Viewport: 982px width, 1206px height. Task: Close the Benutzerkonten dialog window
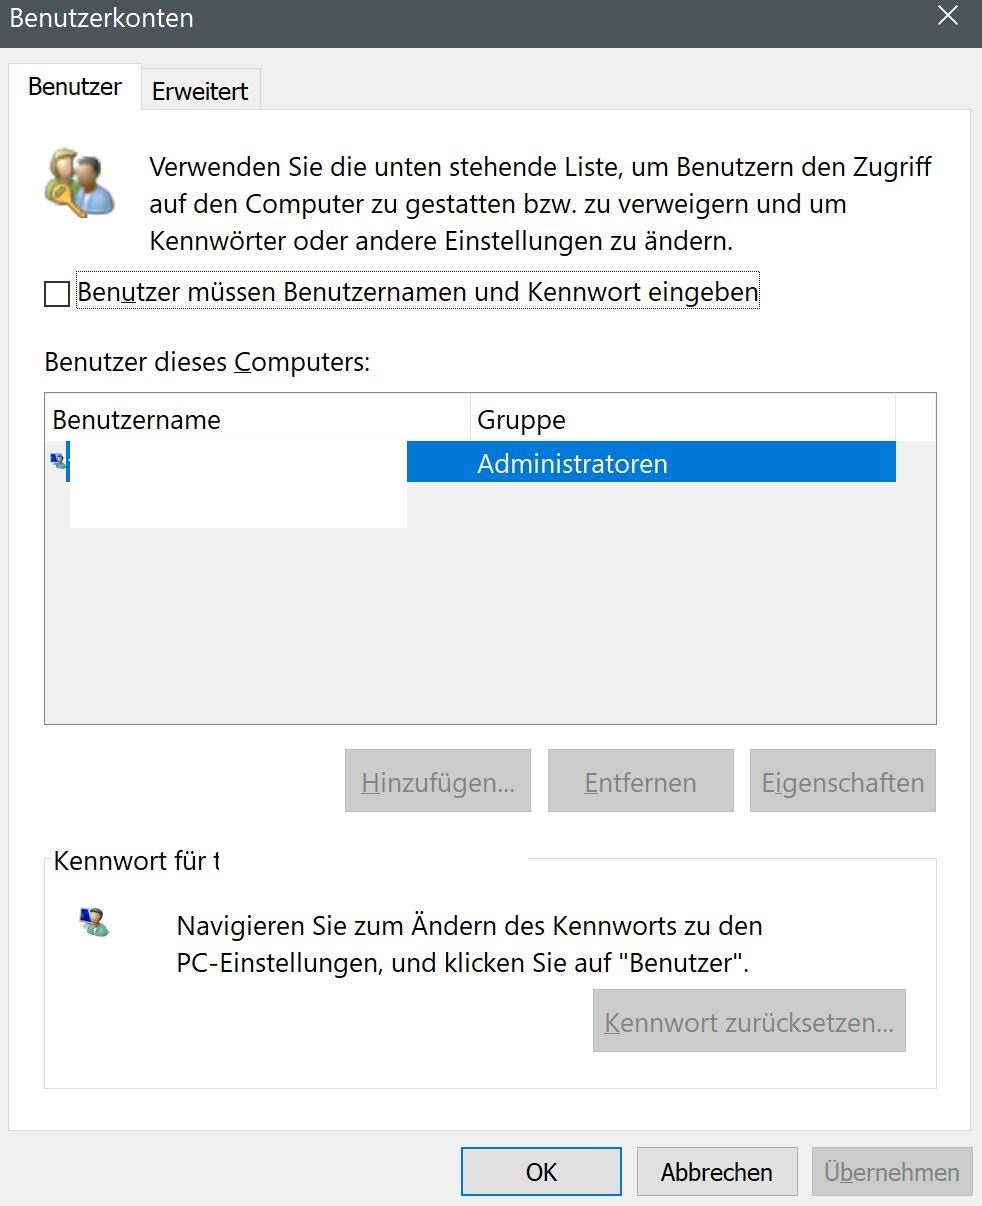click(x=947, y=15)
